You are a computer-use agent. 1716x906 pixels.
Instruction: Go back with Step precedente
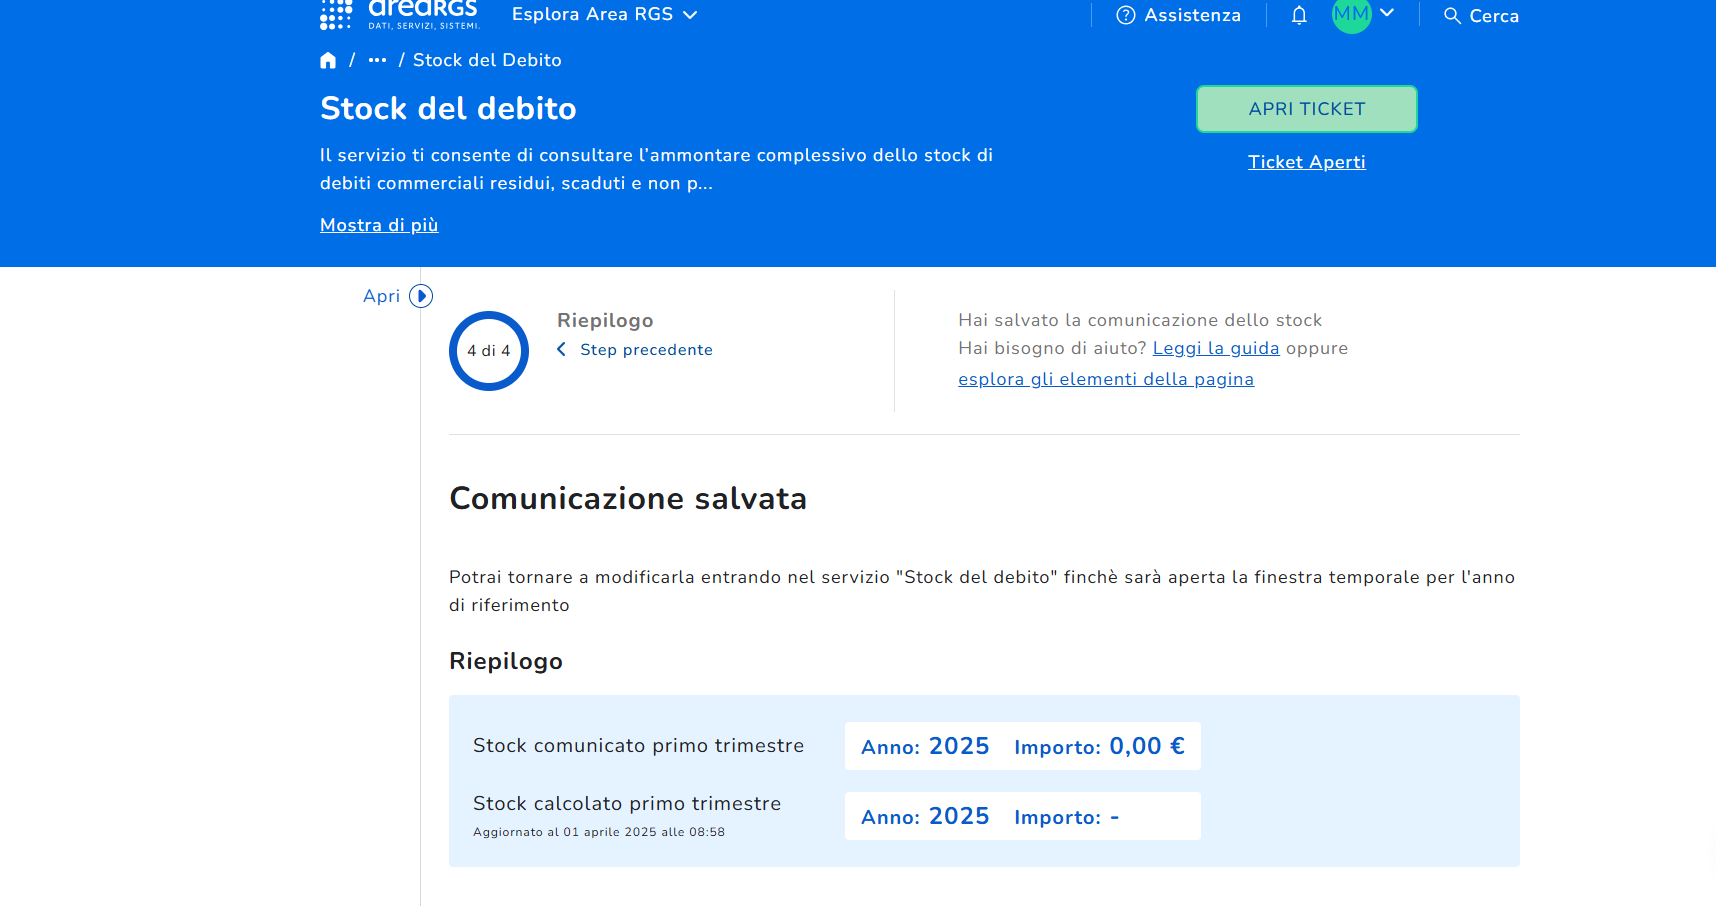pyautogui.click(x=646, y=350)
